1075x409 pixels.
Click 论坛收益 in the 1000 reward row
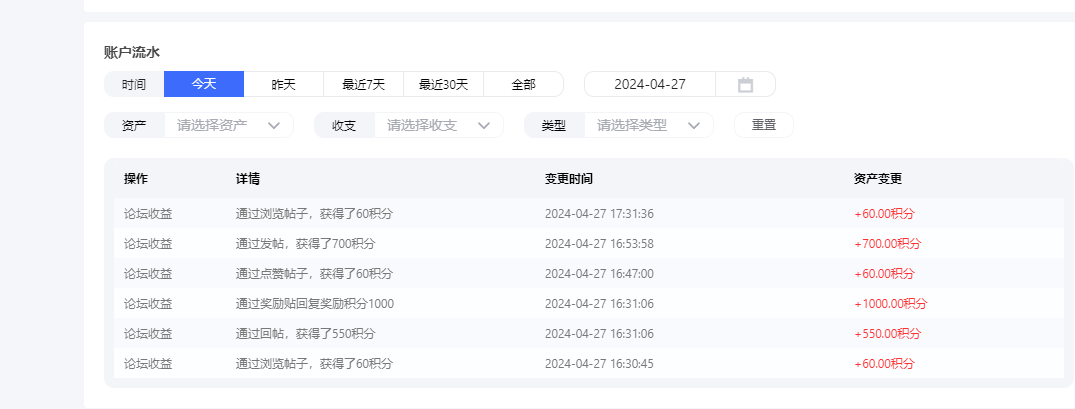click(x=148, y=304)
